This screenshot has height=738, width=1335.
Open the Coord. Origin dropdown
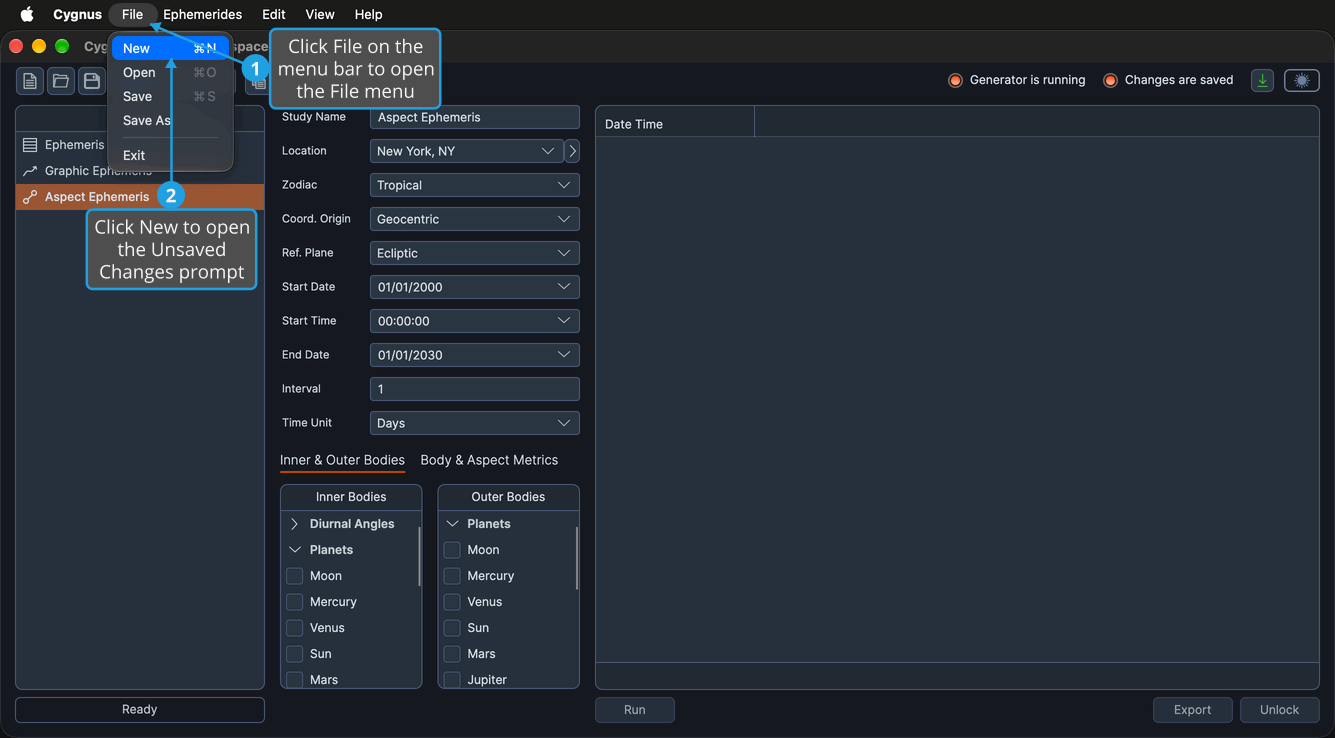[475, 219]
